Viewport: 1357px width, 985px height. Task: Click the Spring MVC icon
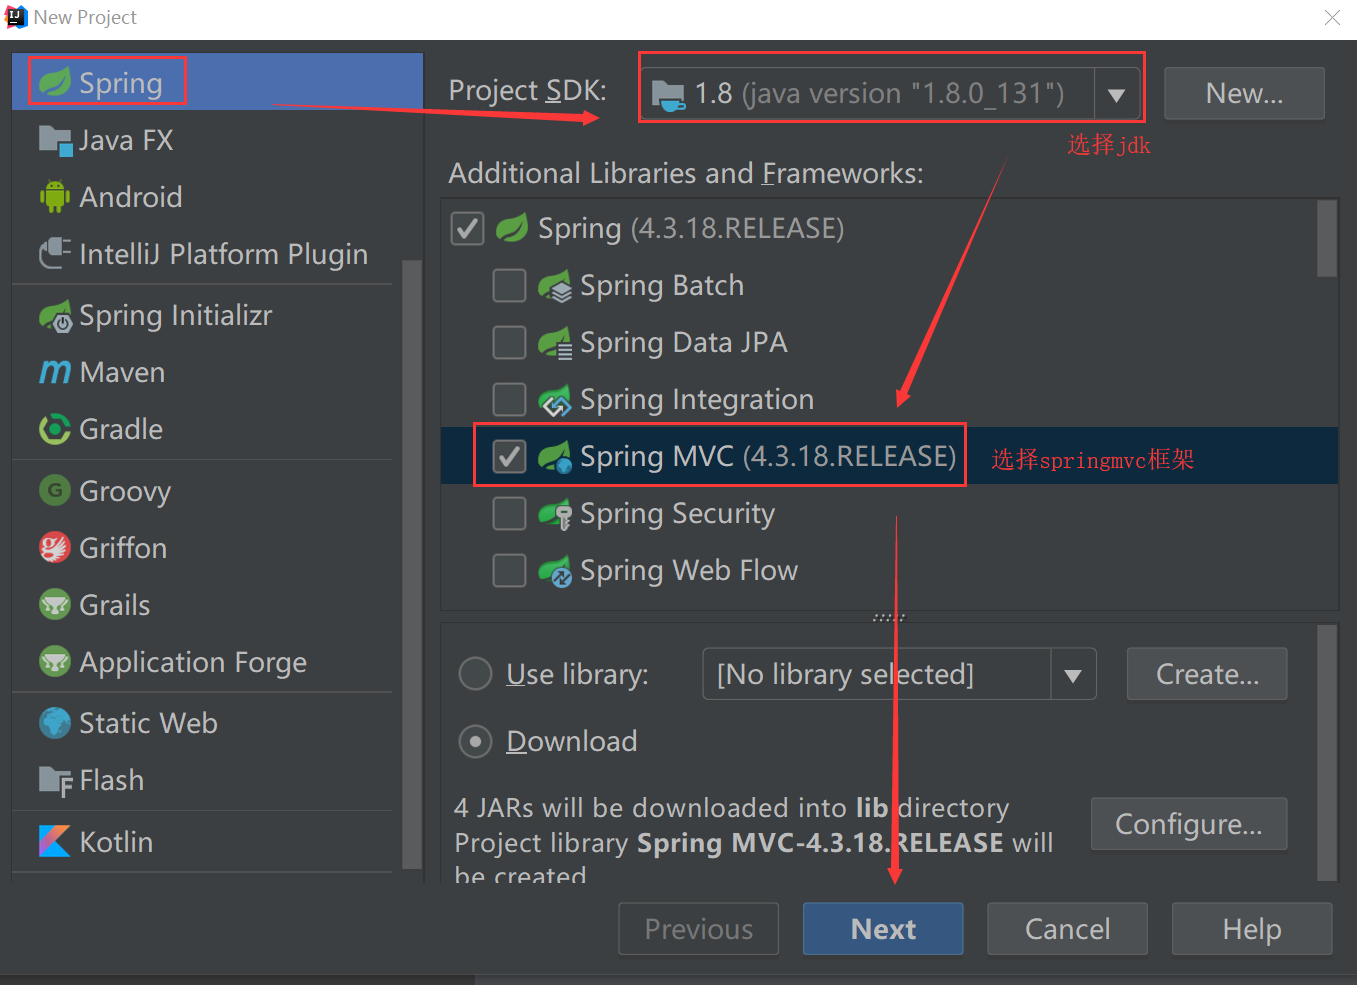click(x=555, y=457)
